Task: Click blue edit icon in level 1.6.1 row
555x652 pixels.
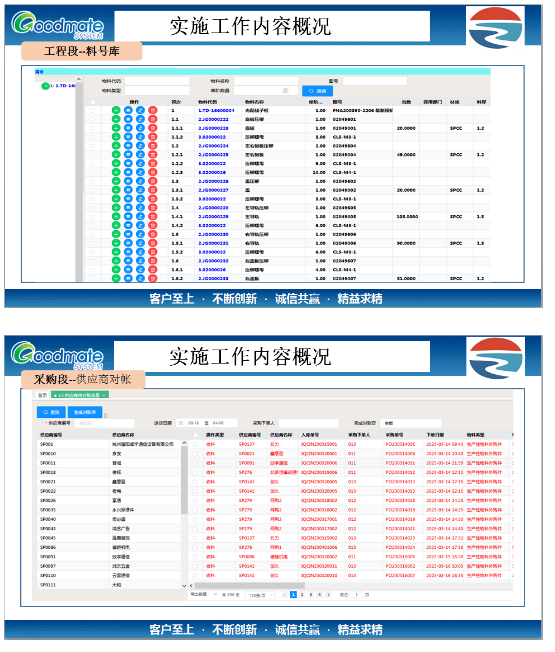Action: 141,269
